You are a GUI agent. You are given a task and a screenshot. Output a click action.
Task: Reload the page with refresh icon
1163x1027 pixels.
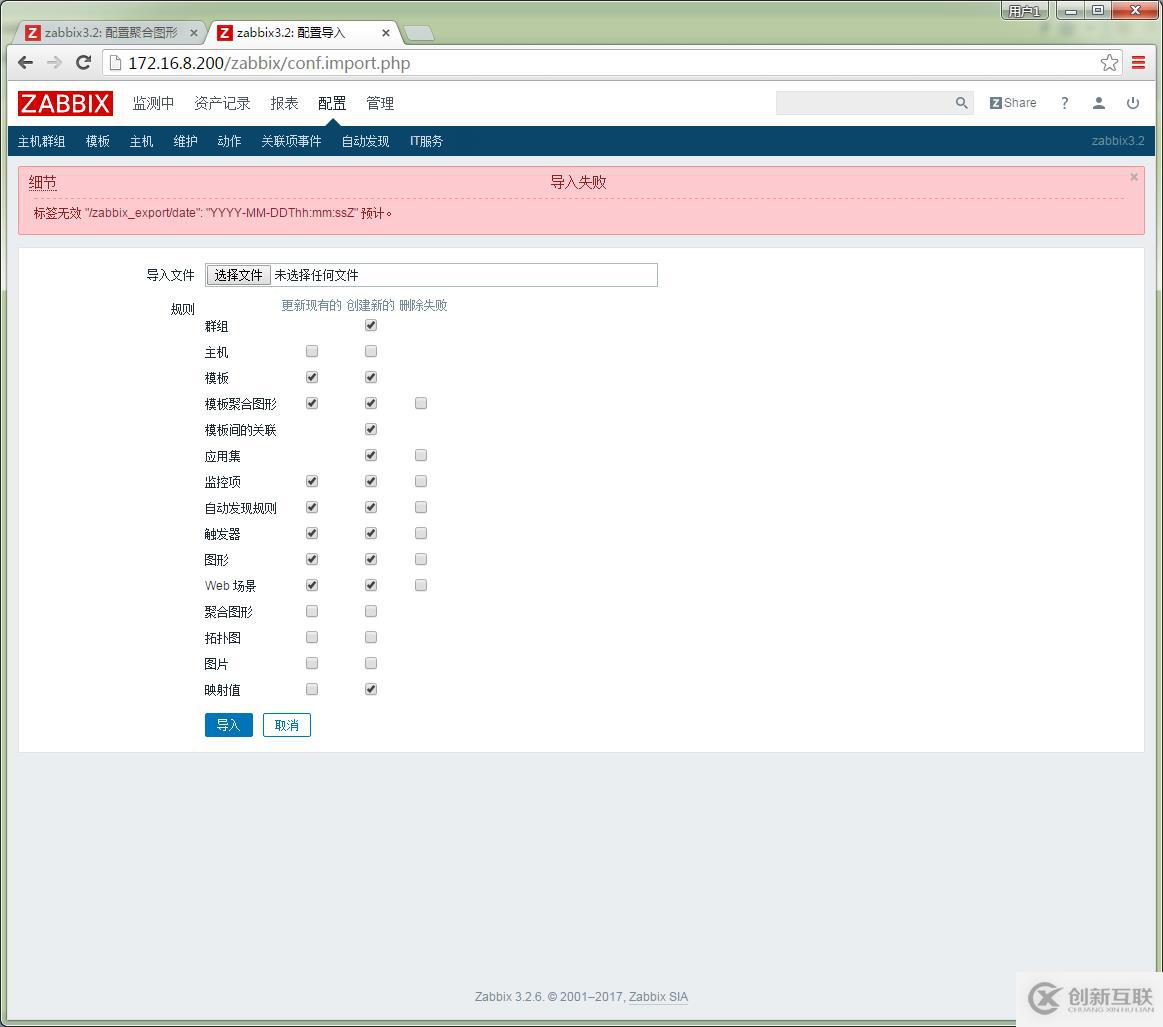click(83, 62)
